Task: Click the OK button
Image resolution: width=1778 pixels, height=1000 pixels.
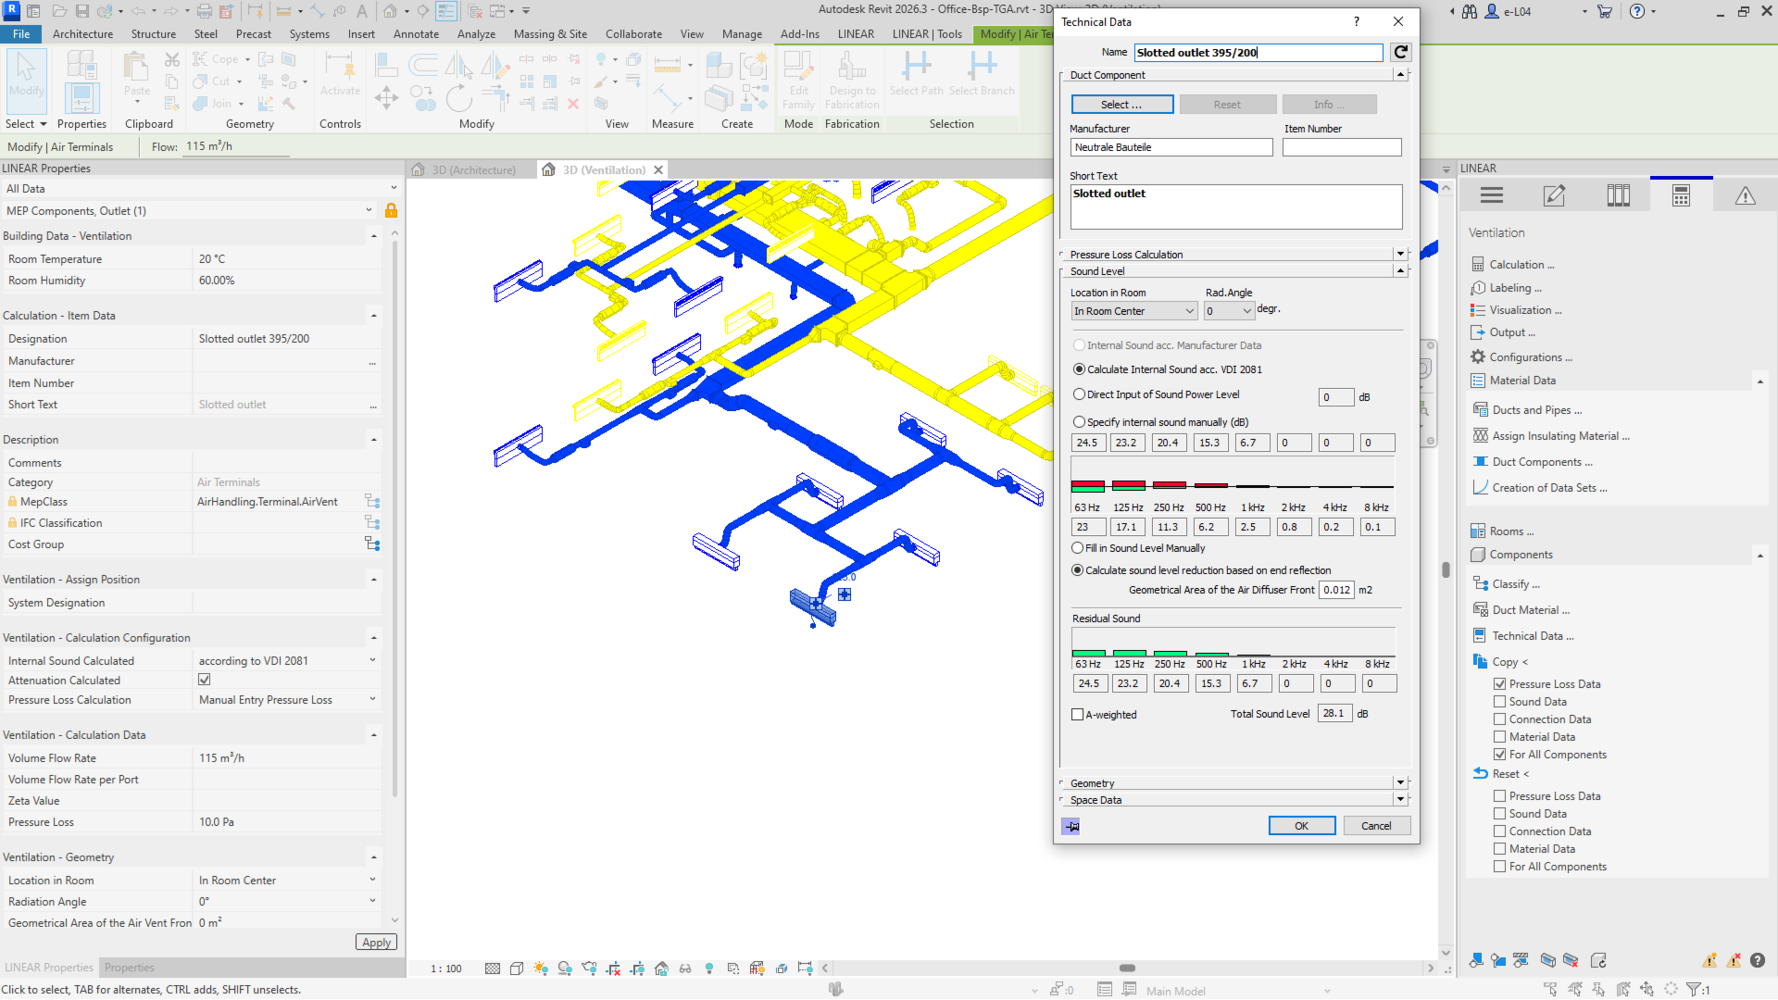Action: [1301, 826]
